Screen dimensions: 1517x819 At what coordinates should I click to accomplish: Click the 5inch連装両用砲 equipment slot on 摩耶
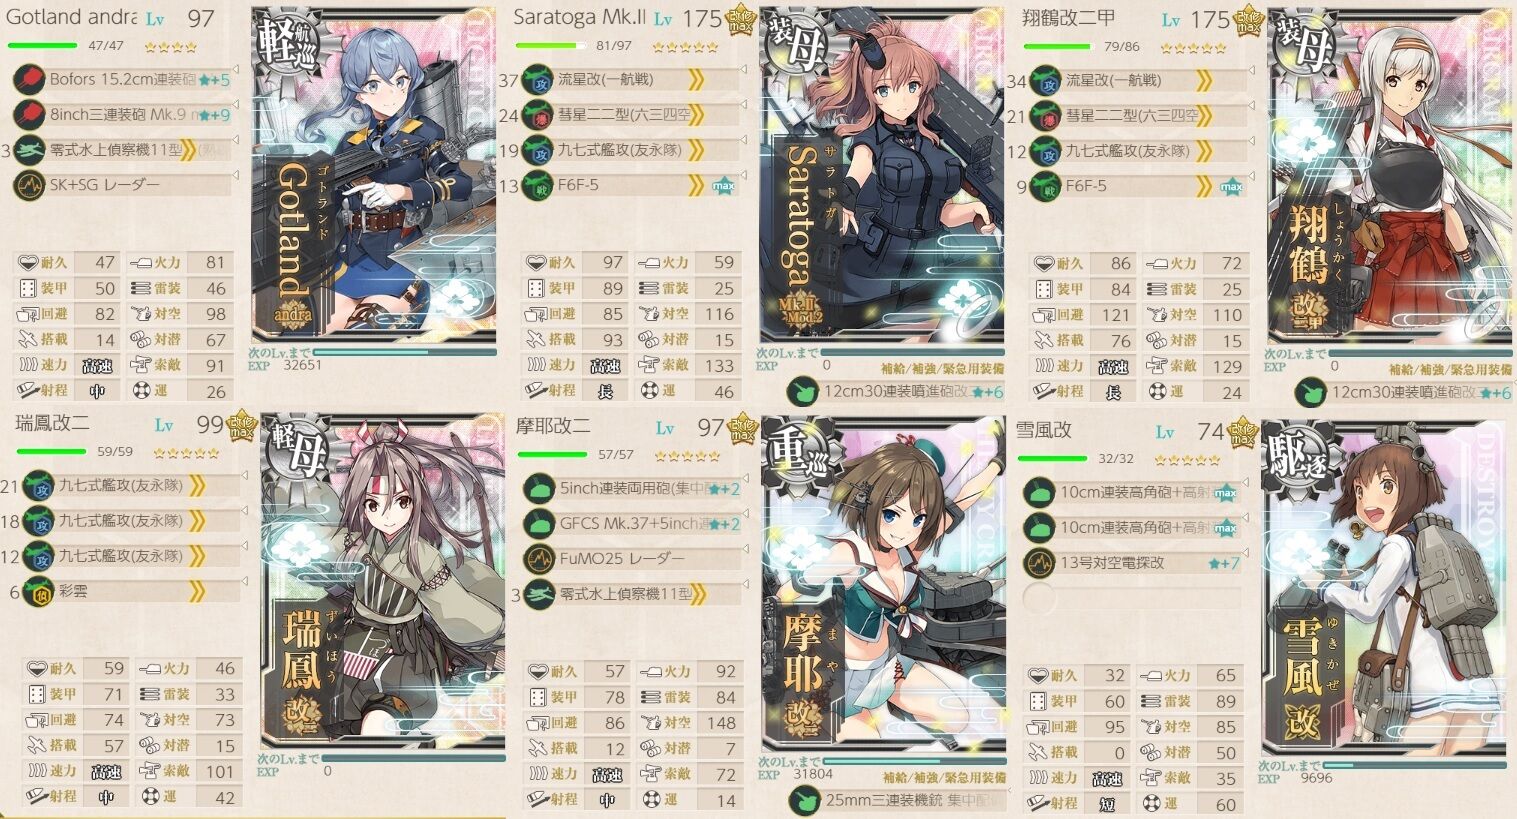[632, 489]
